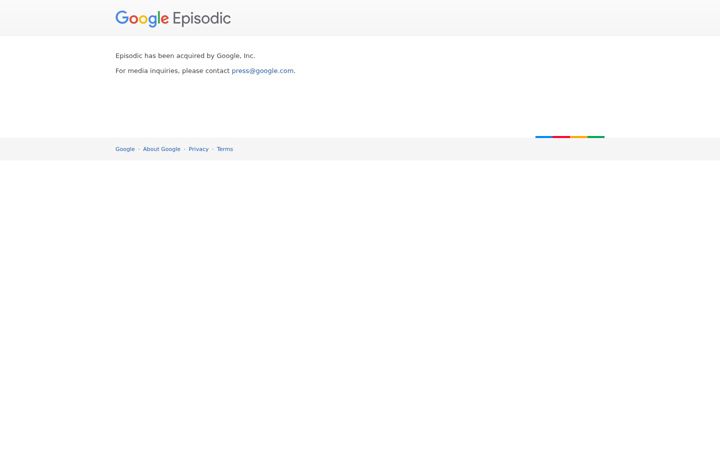The width and height of the screenshot is (720, 450).
Task: Open the Privacy footer link
Action: click(198, 149)
